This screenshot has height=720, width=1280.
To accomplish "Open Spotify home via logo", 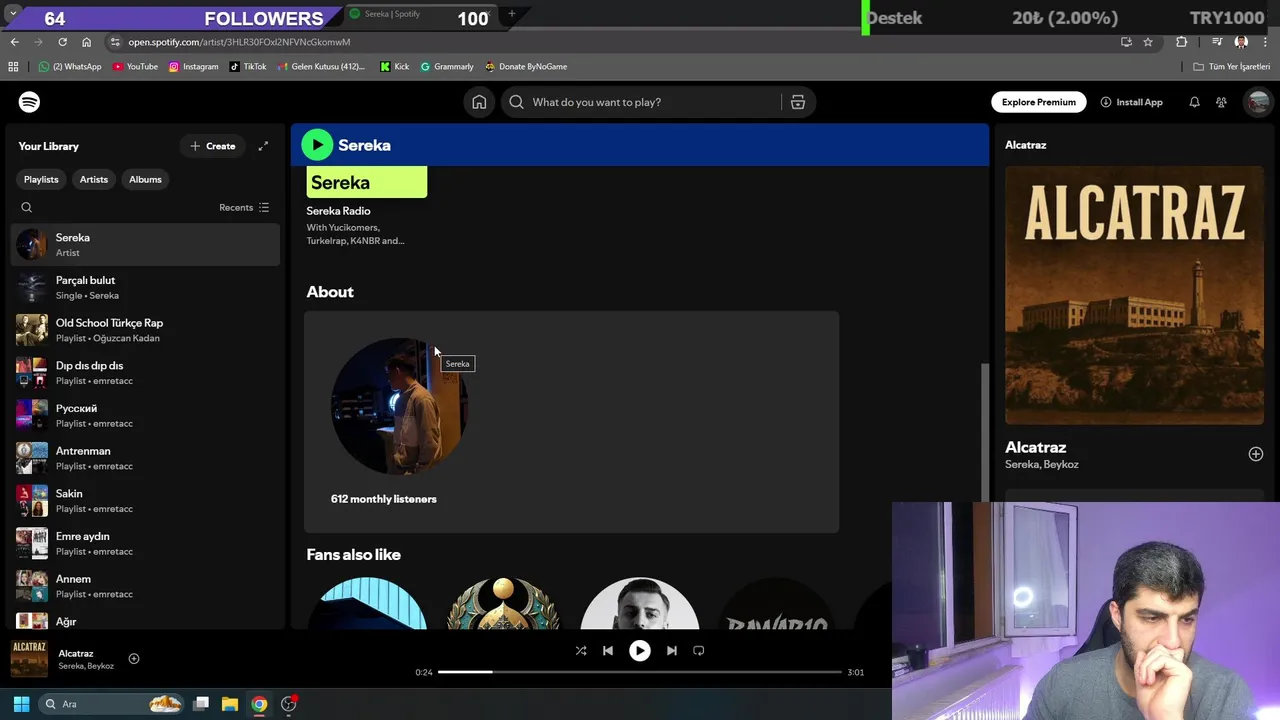I will (x=29, y=102).
